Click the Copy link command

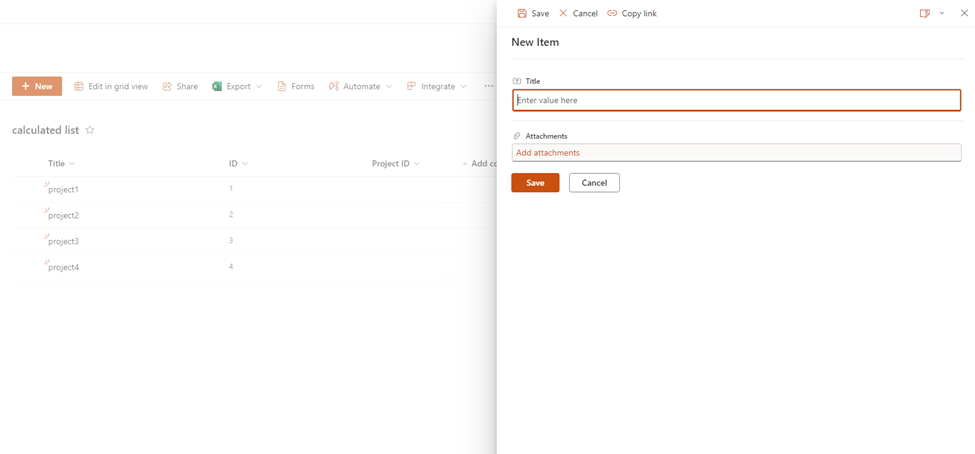[x=632, y=13]
